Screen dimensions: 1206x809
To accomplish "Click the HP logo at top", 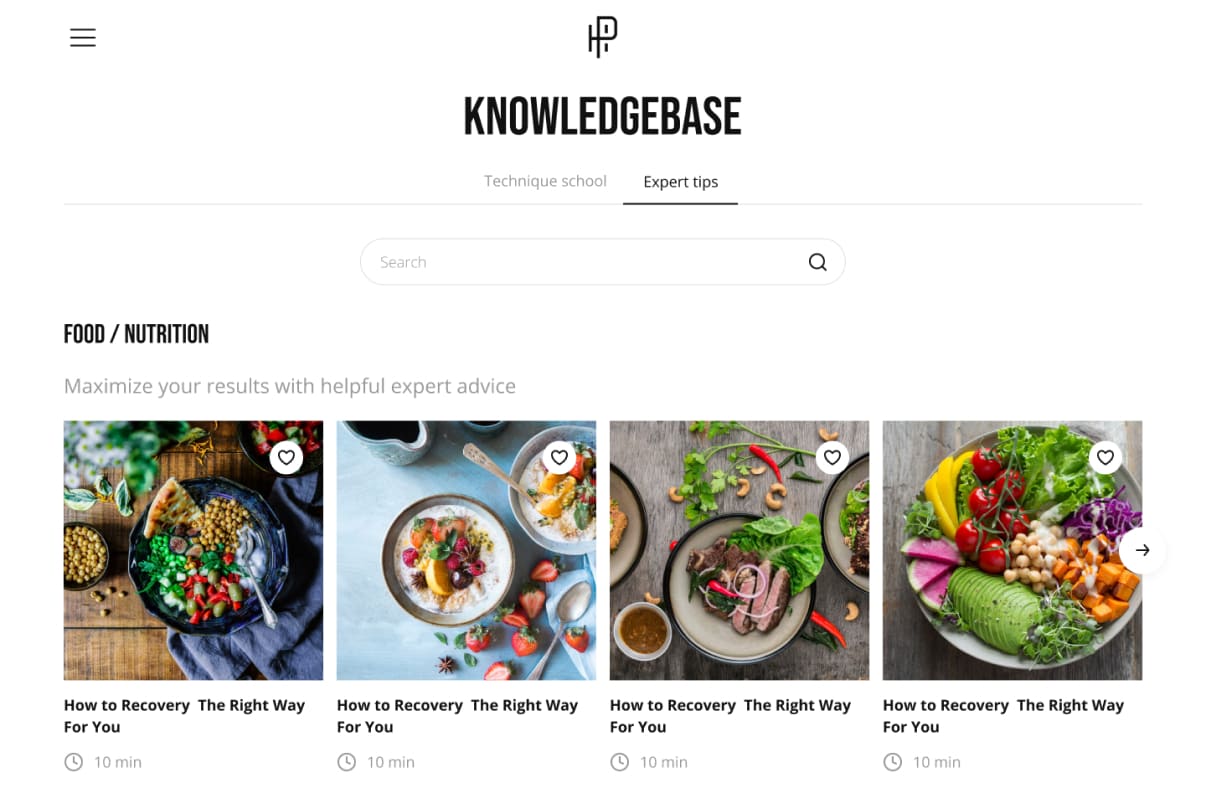I will [602, 38].
